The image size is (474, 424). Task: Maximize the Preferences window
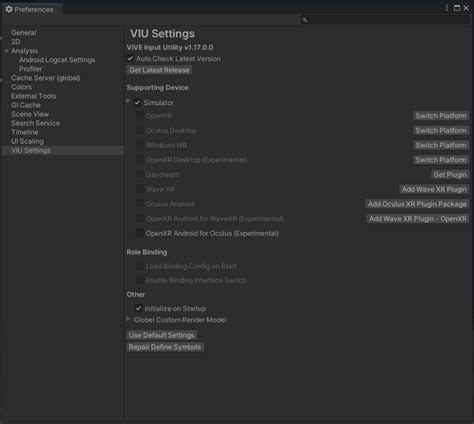(457, 8)
